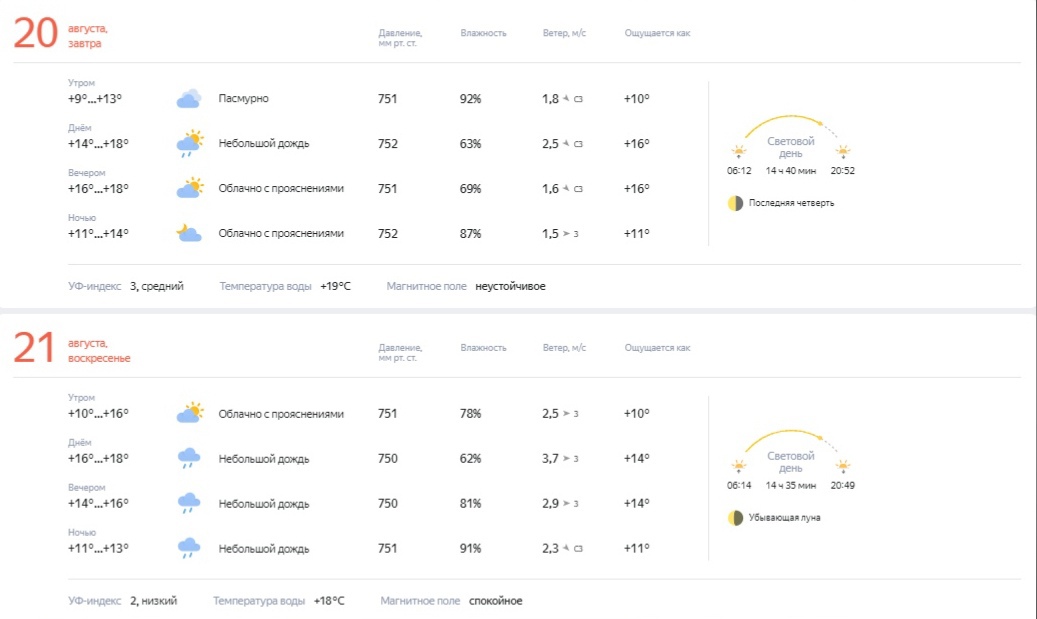Click the rain icon for August 21 night
1037x619 pixels.
pyautogui.click(x=189, y=548)
